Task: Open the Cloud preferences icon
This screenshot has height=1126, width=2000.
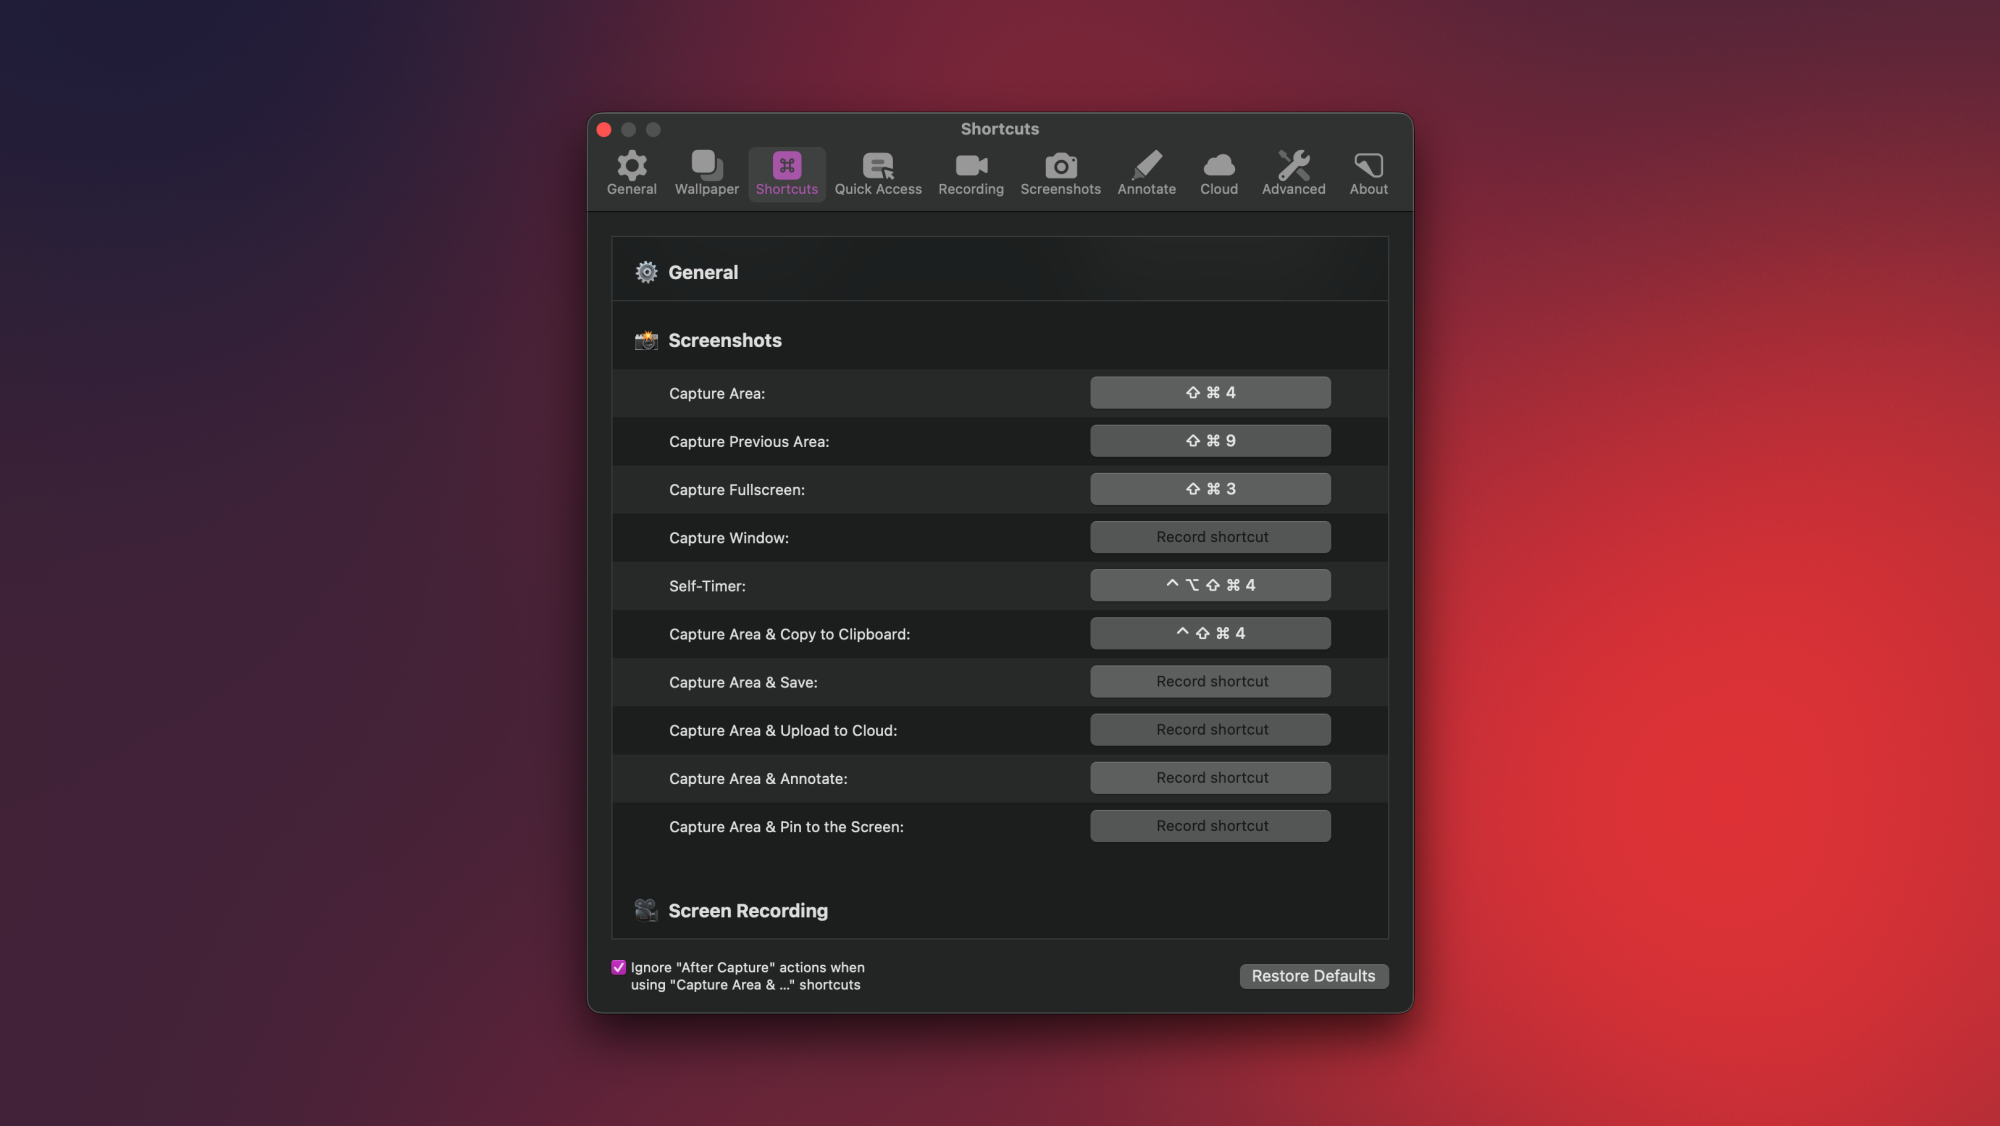Action: tap(1218, 173)
